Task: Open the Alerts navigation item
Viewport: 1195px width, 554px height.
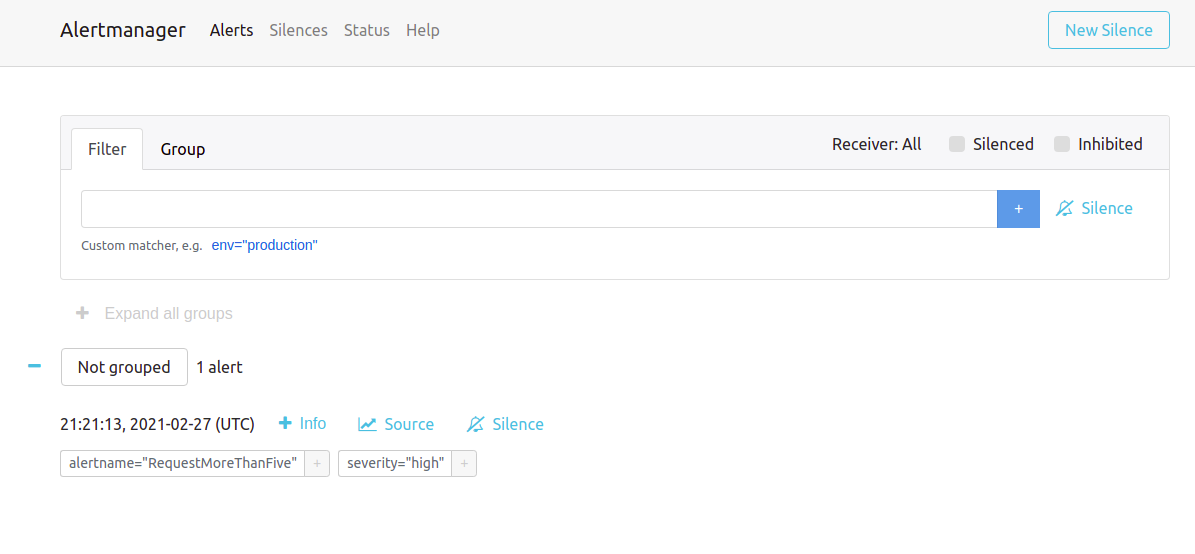Action: [232, 30]
